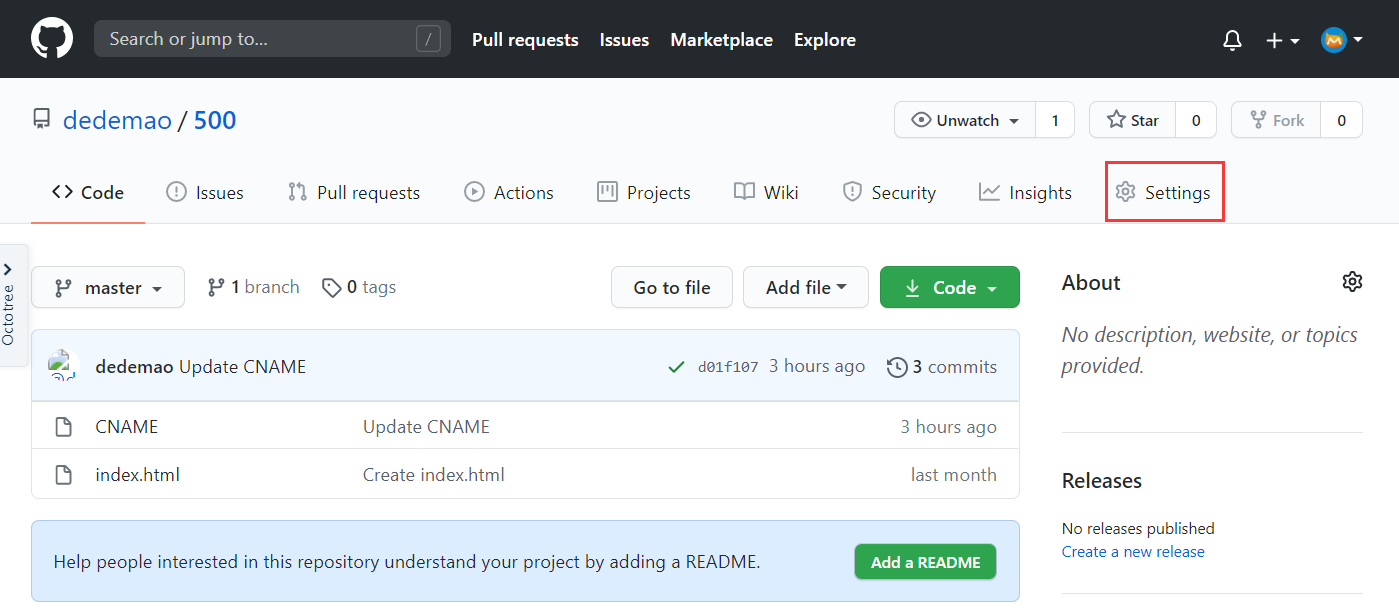Viewport: 1399px width, 613px height.
Task: Click the repository book icon beside dedemao
Action: coord(41,121)
